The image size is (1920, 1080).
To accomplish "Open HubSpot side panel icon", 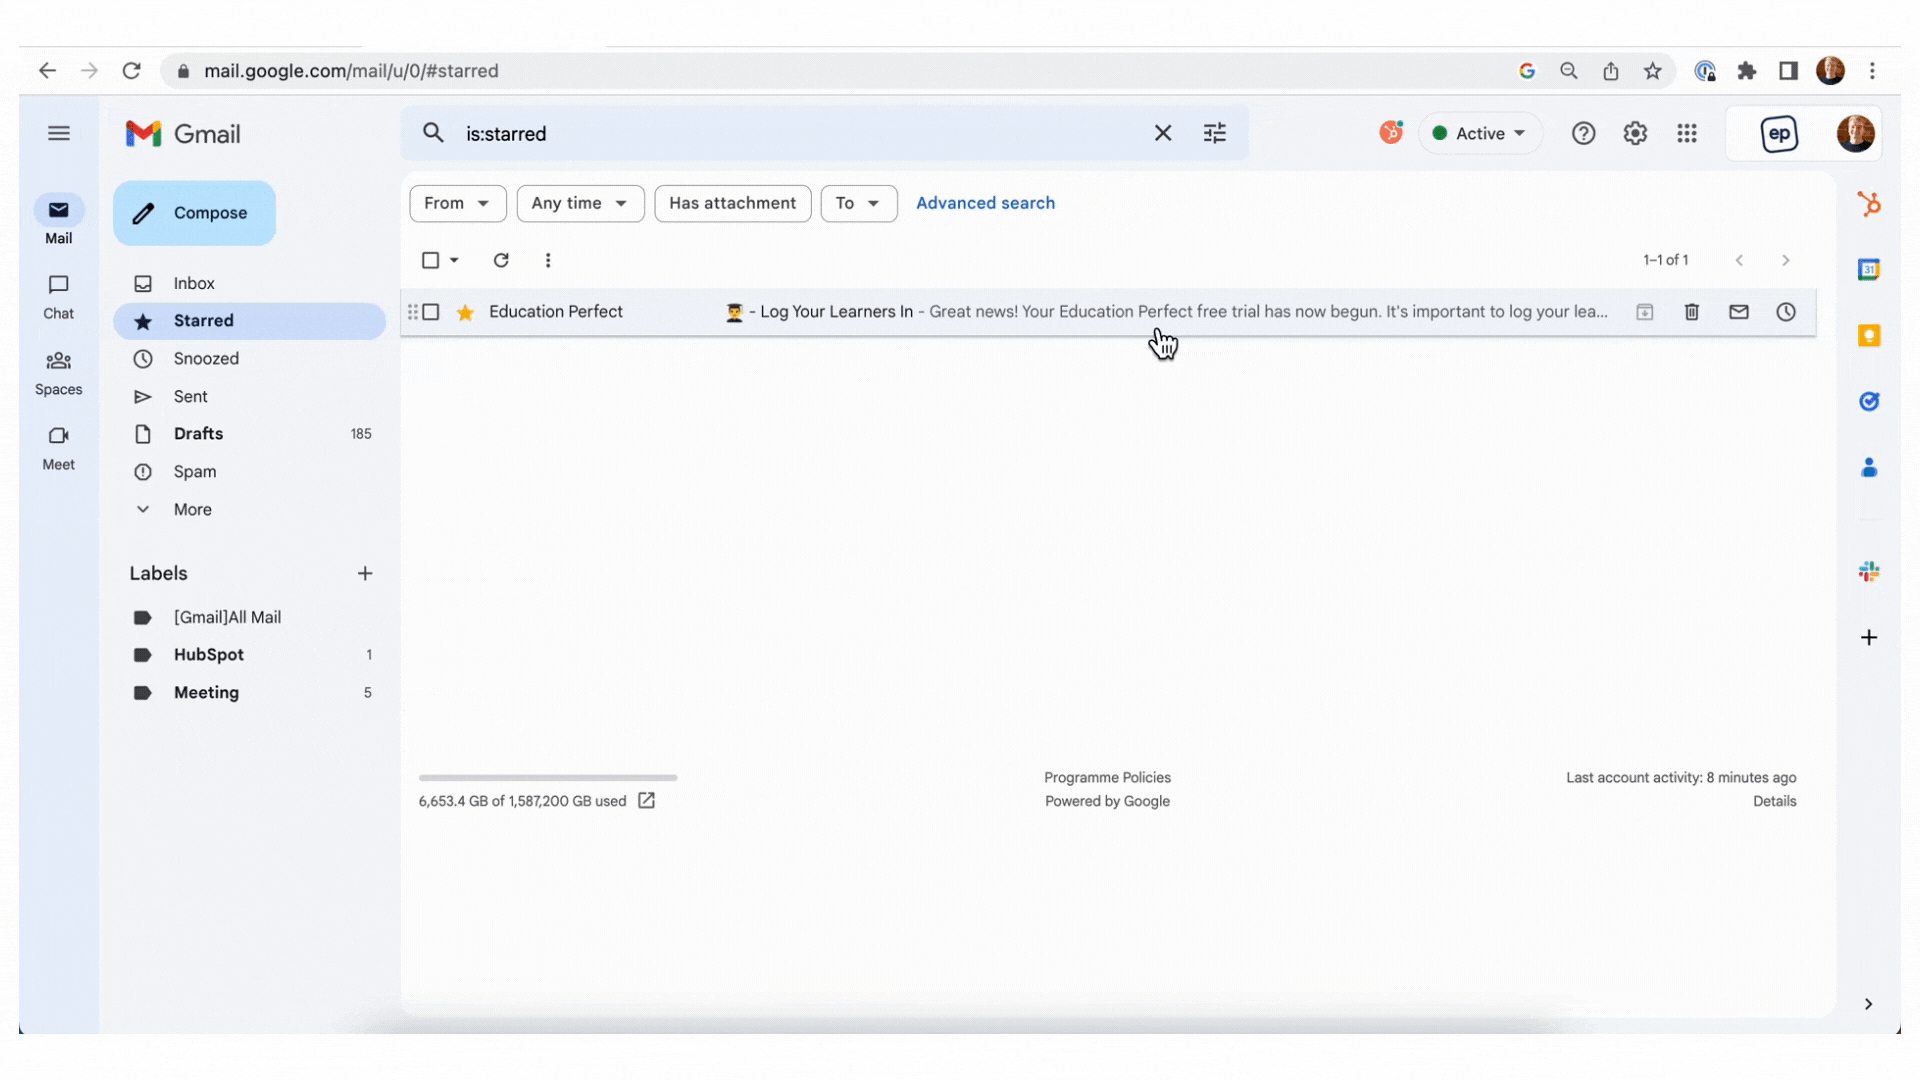I will (x=1869, y=204).
